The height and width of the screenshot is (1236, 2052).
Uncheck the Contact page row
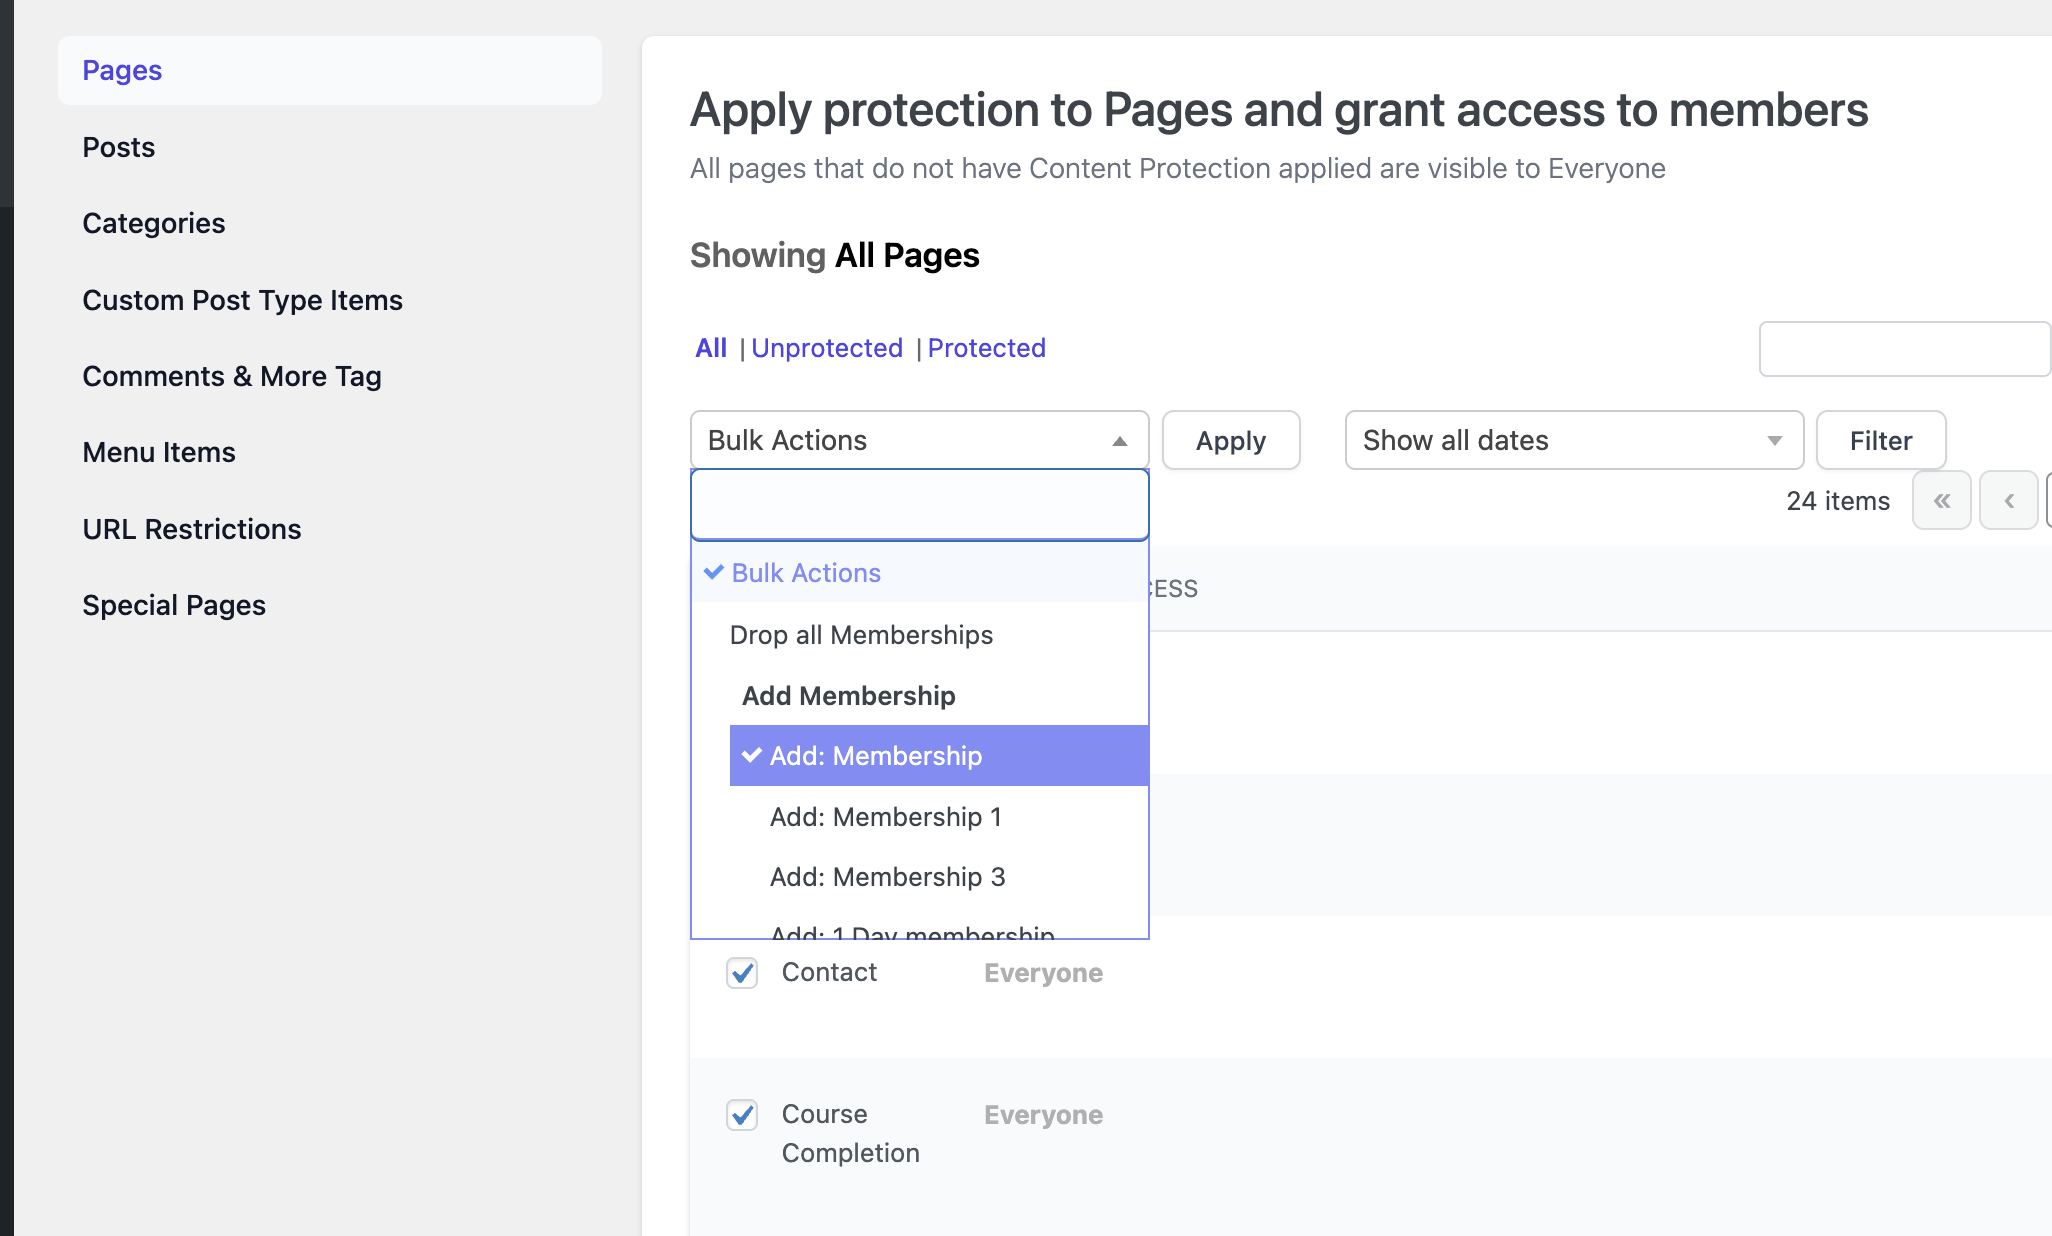pyautogui.click(x=741, y=972)
